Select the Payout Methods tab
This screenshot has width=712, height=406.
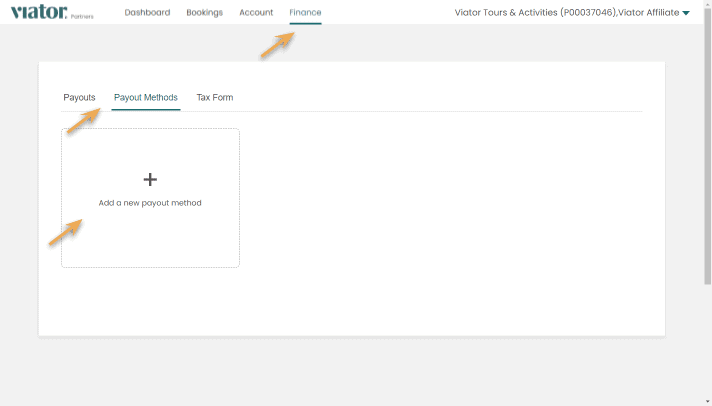pyautogui.click(x=146, y=98)
